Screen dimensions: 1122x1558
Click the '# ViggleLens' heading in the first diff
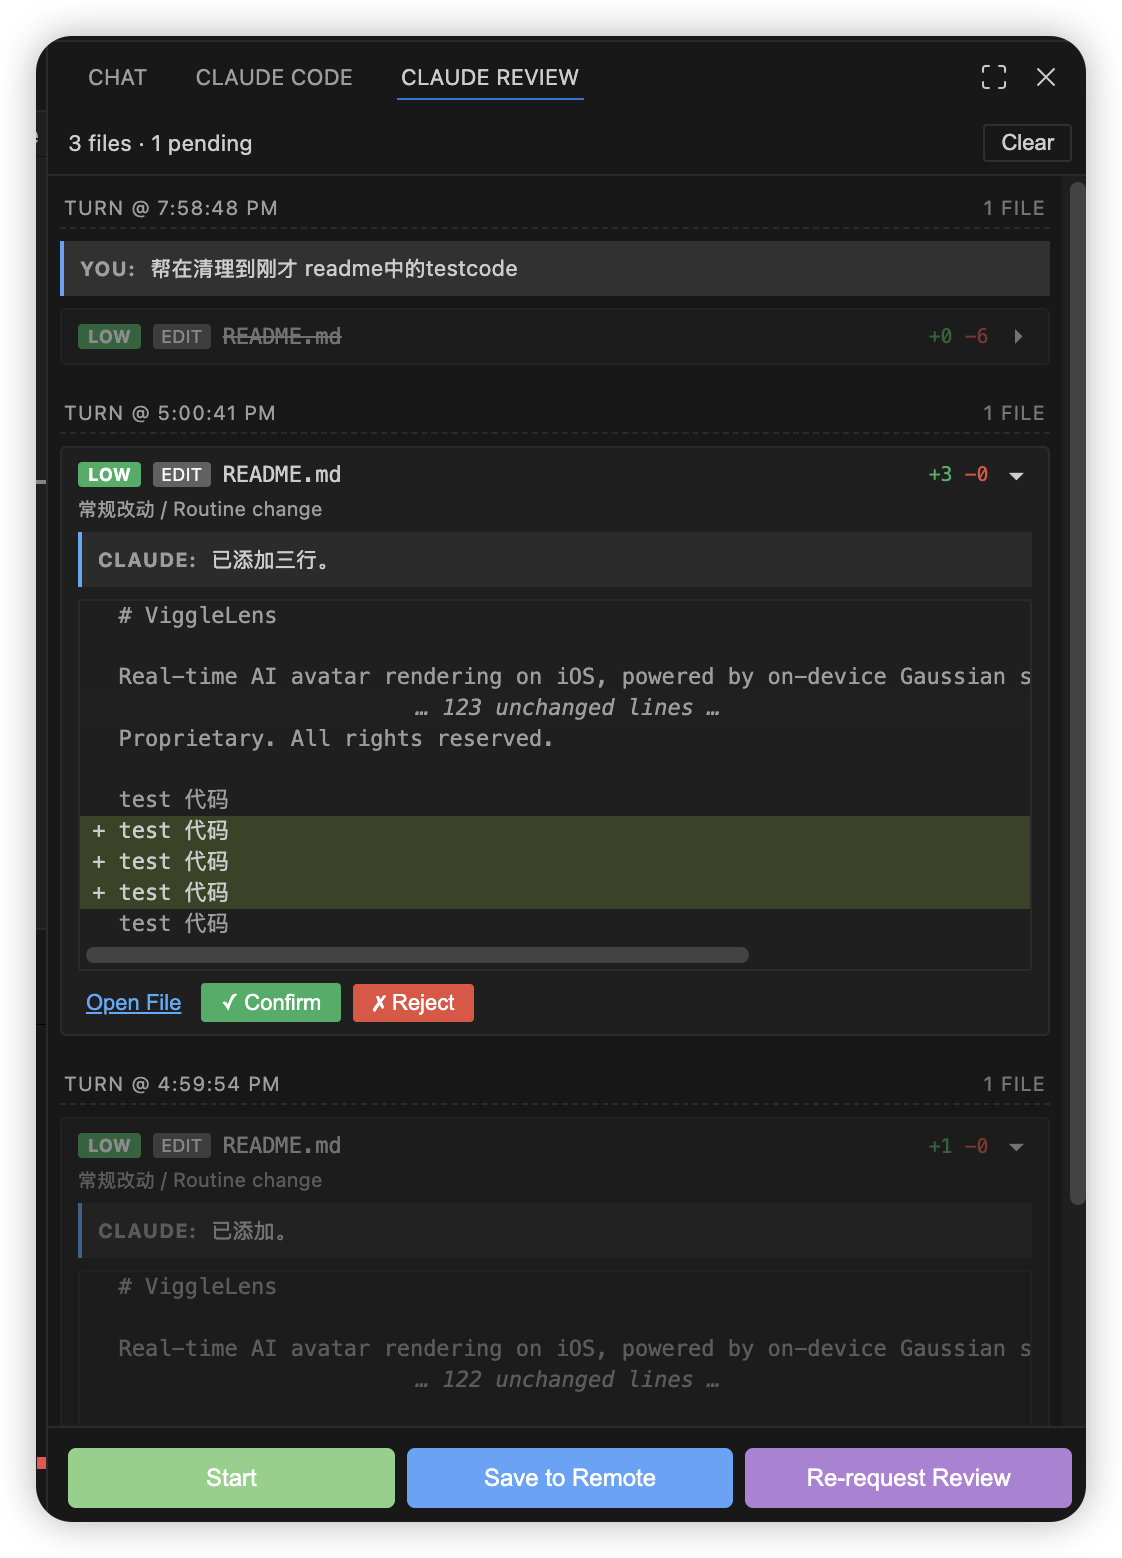point(198,615)
